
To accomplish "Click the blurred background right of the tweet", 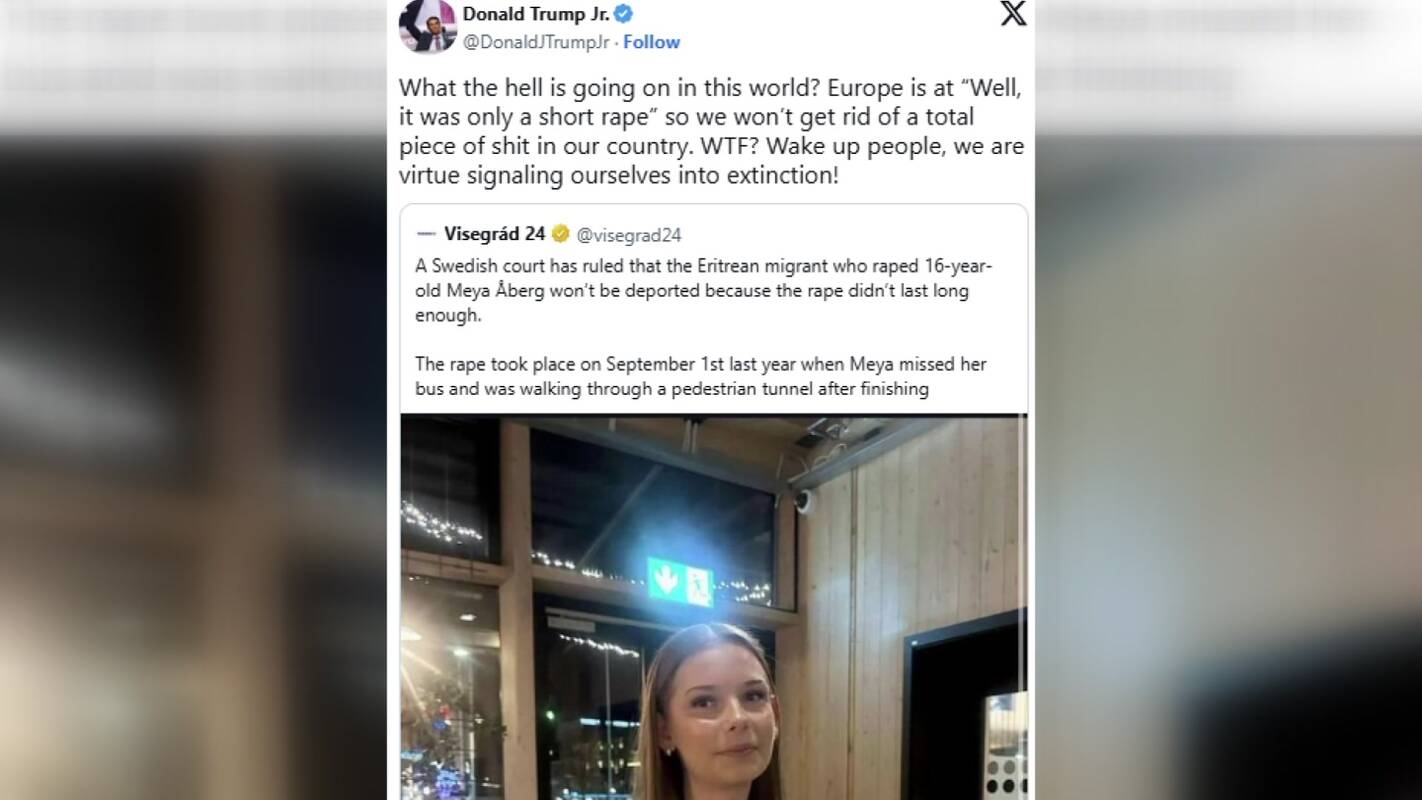I will (x=1228, y=450).
